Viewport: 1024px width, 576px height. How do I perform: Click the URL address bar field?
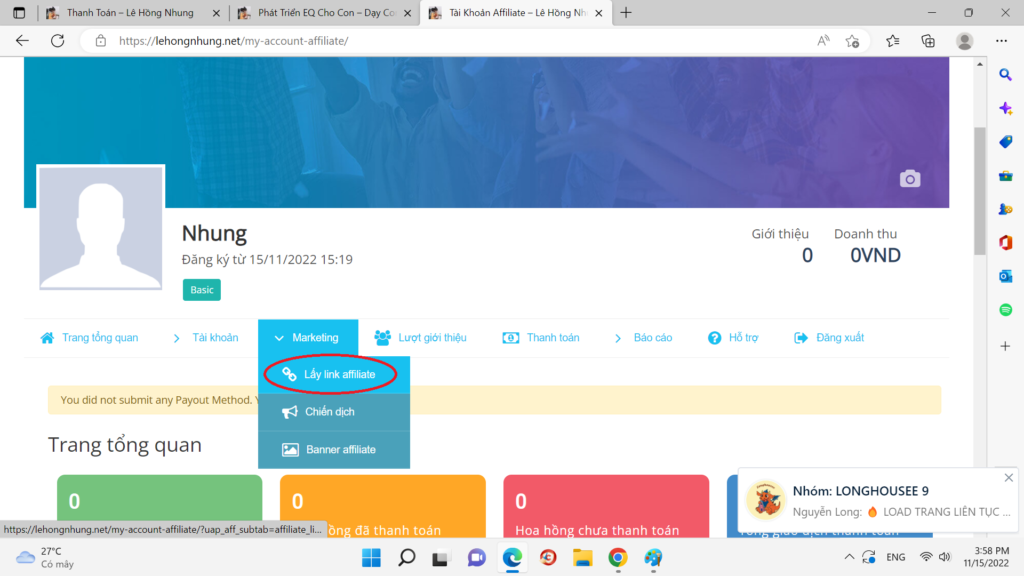pos(451,41)
